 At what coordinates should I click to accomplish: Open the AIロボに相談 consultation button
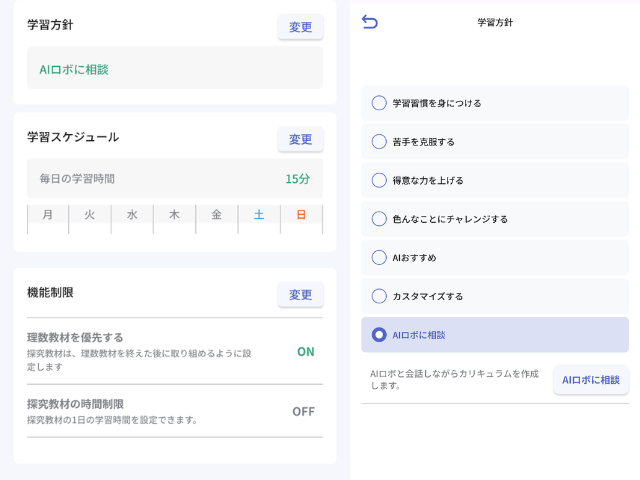(x=591, y=380)
